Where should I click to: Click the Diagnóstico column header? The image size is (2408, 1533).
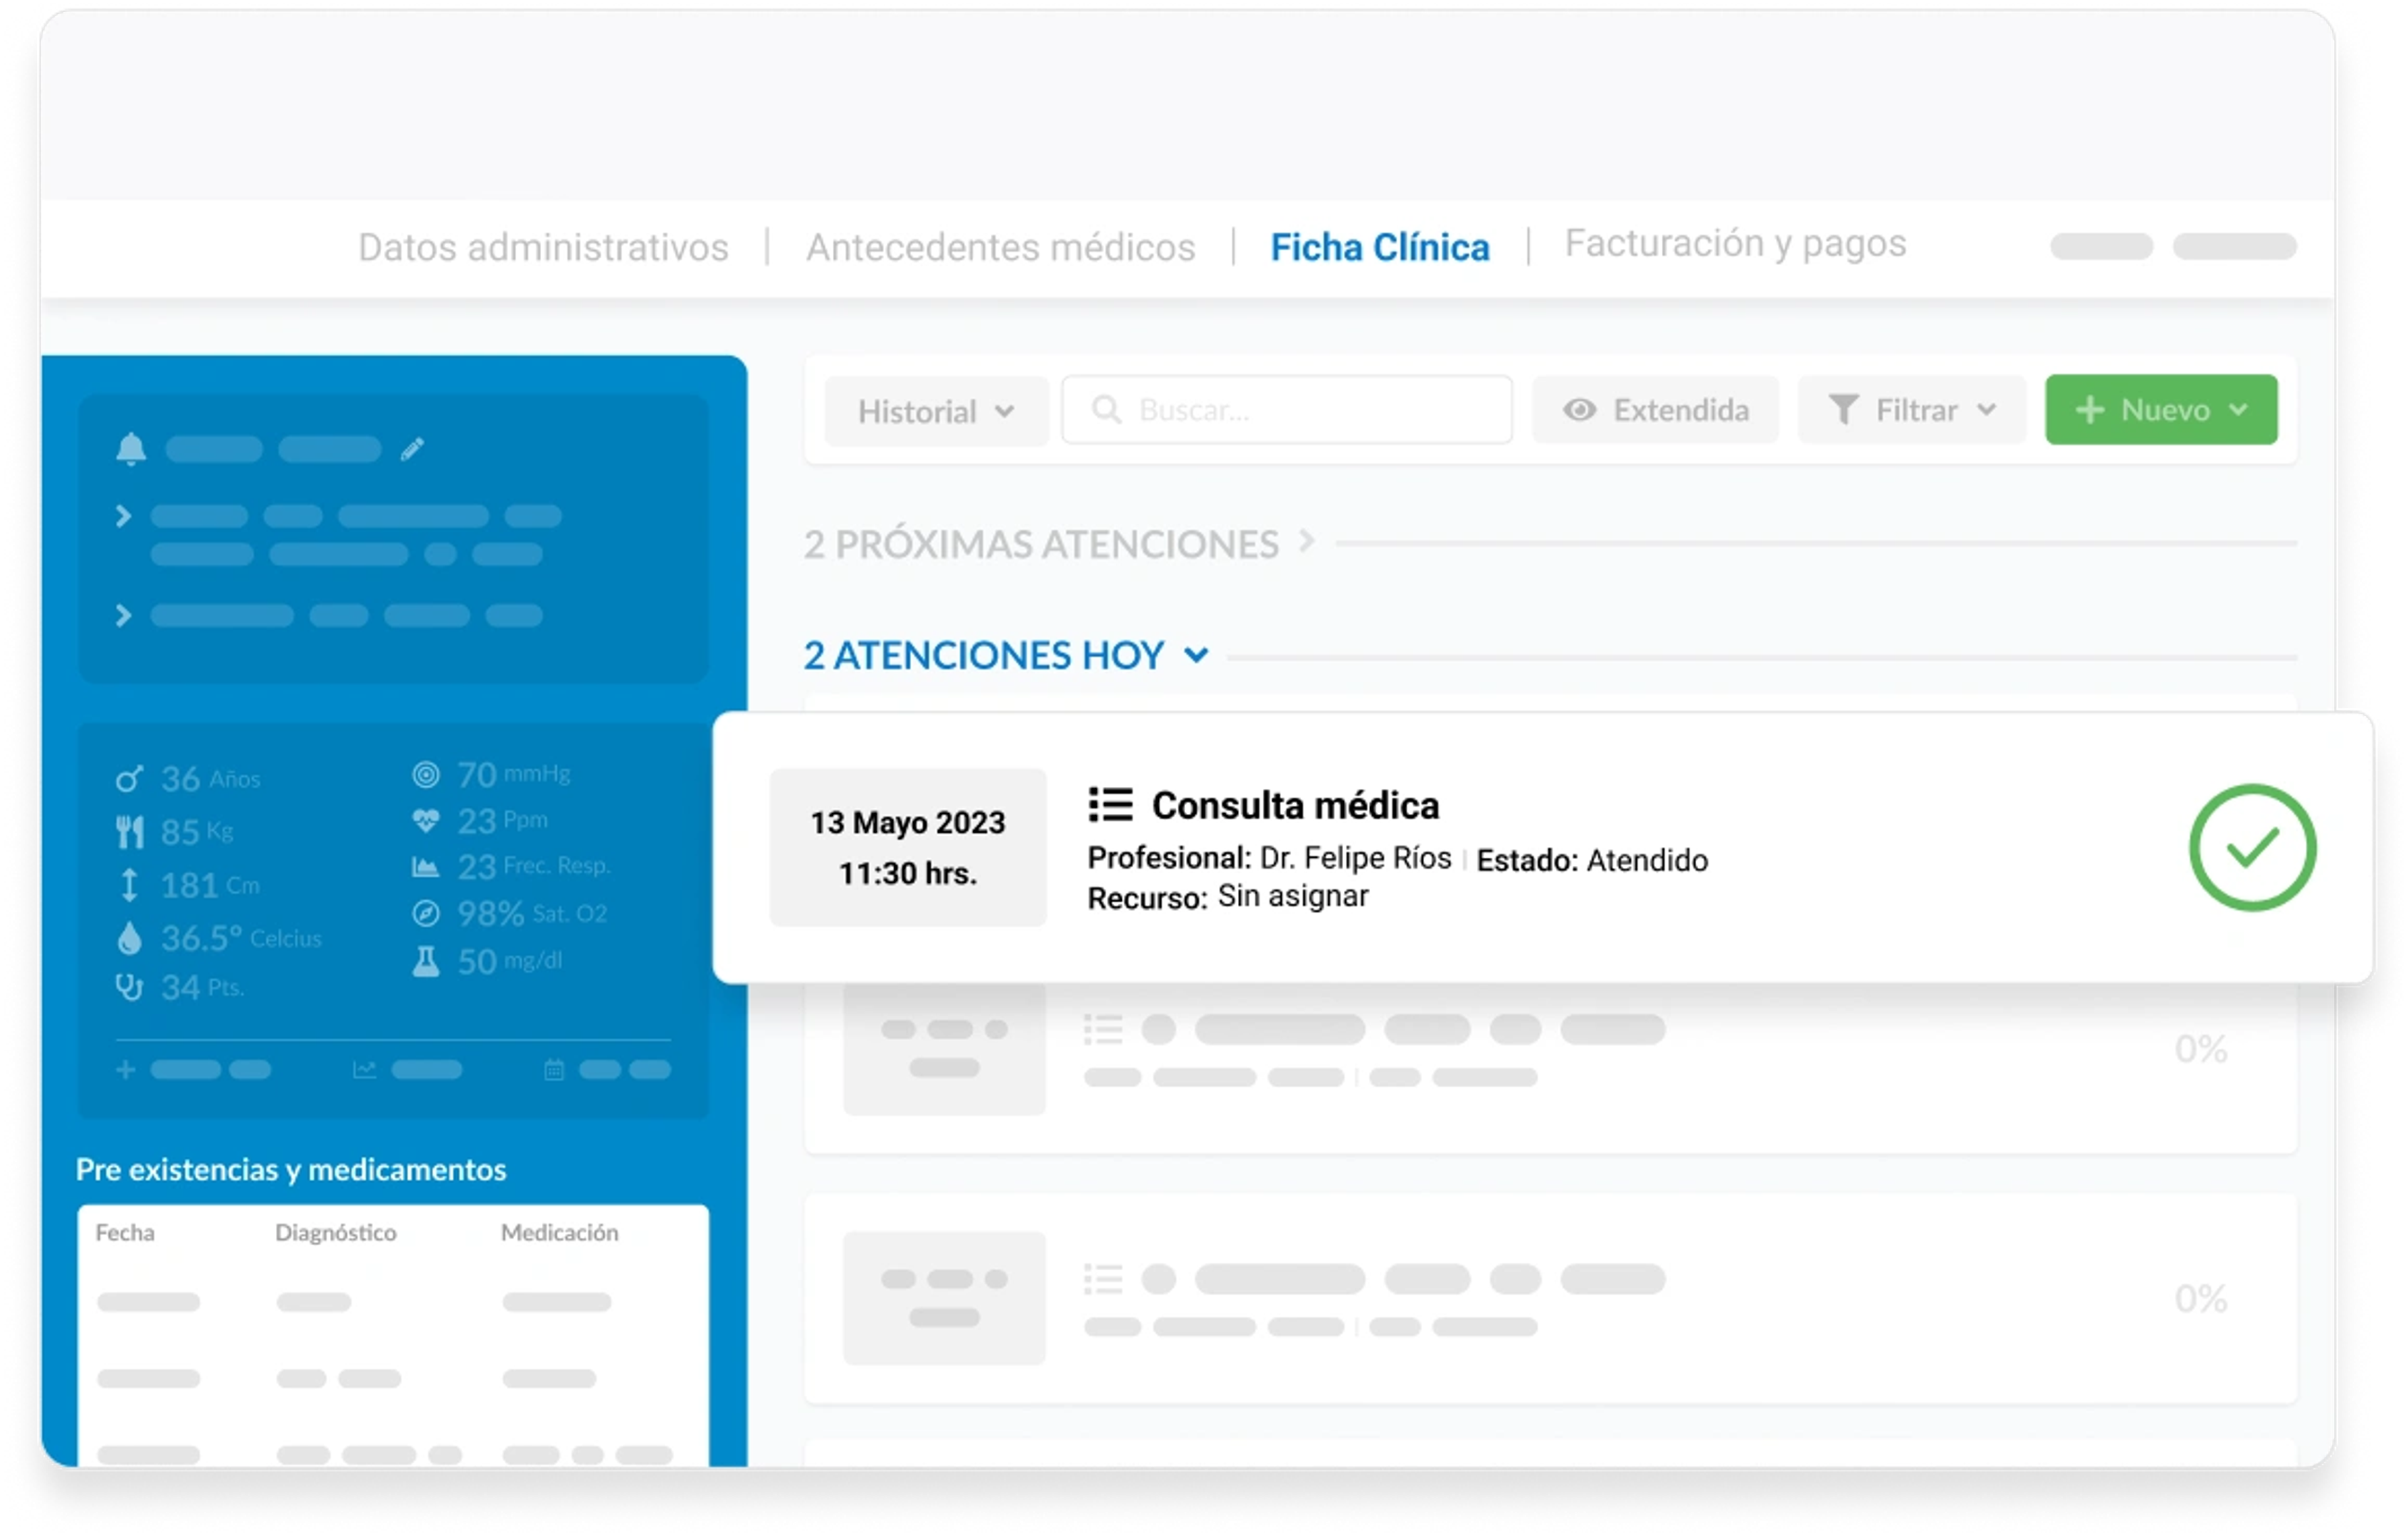[x=336, y=1233]
